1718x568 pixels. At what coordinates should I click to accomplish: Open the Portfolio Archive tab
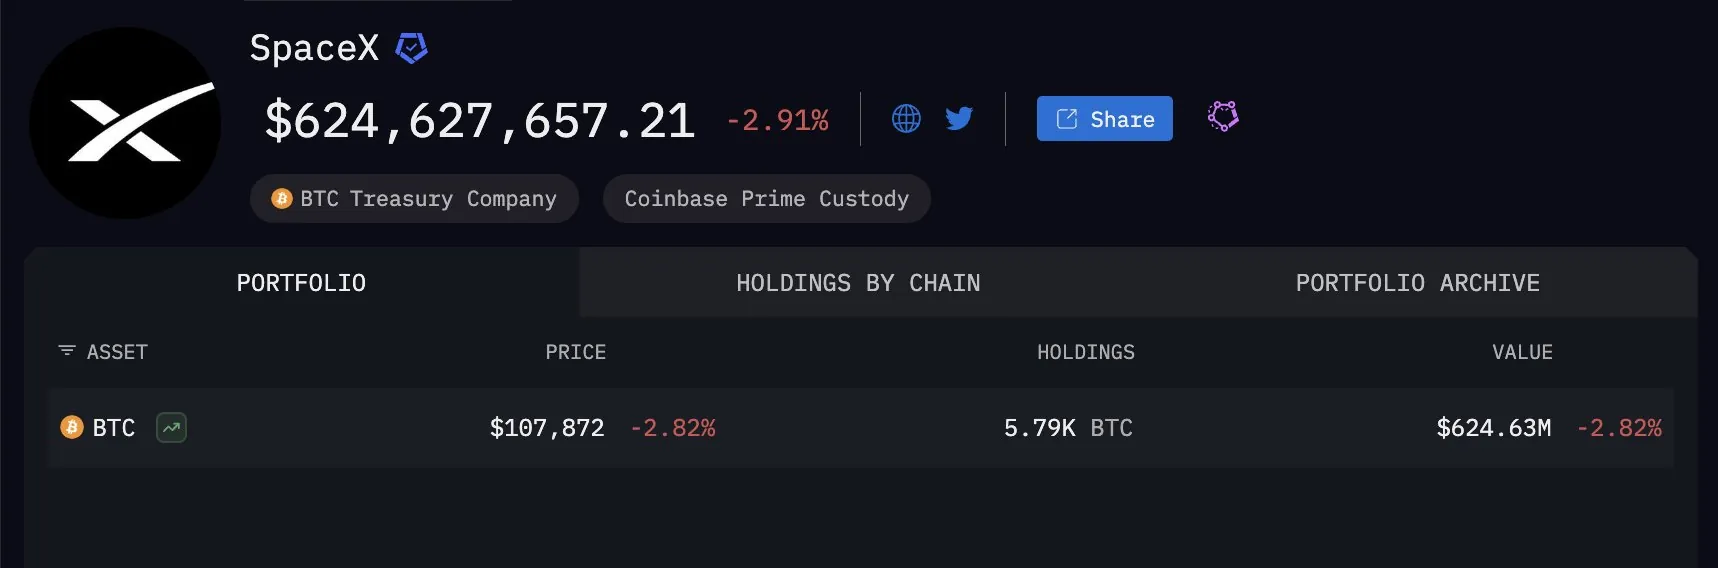1417,283
